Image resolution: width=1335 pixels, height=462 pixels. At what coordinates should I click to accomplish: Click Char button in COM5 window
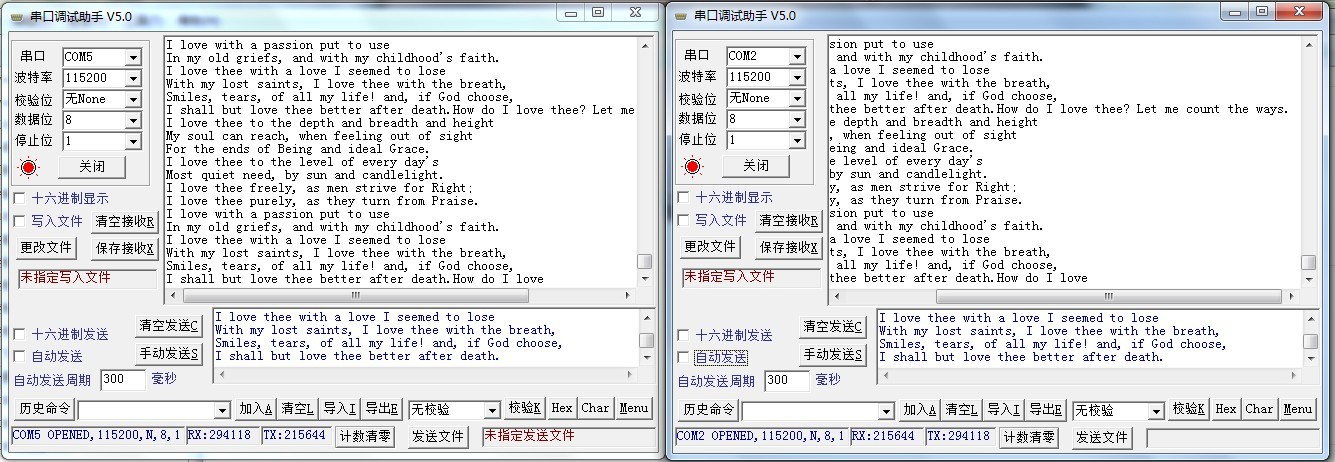[x=595, y=408]
